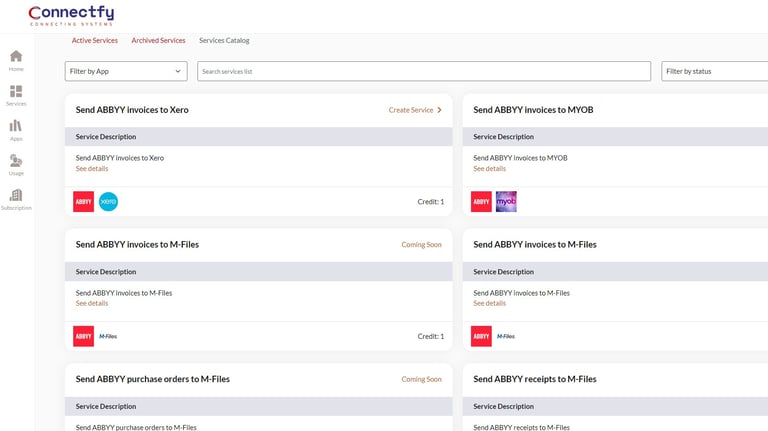
Task: Click the chevron beside Create Service
Action: [439, 110]
